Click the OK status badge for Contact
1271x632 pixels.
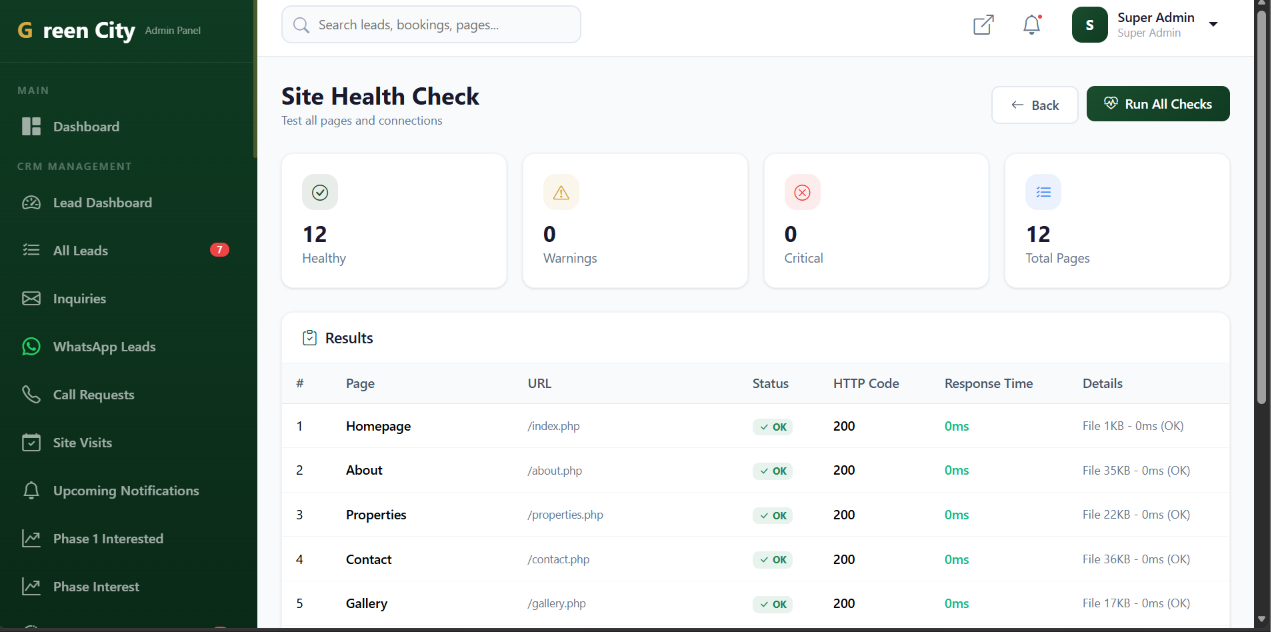point(773,559)
